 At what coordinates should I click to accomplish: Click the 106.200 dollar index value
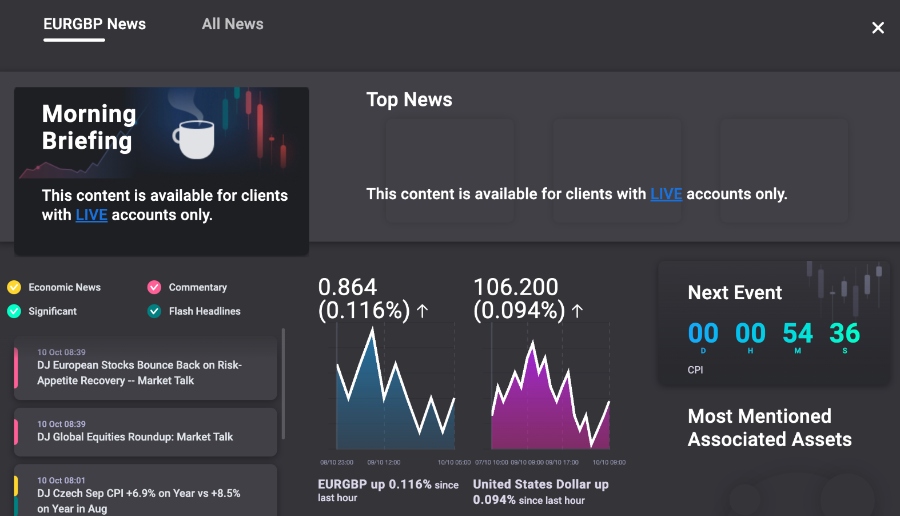click(x=515, y=286)
